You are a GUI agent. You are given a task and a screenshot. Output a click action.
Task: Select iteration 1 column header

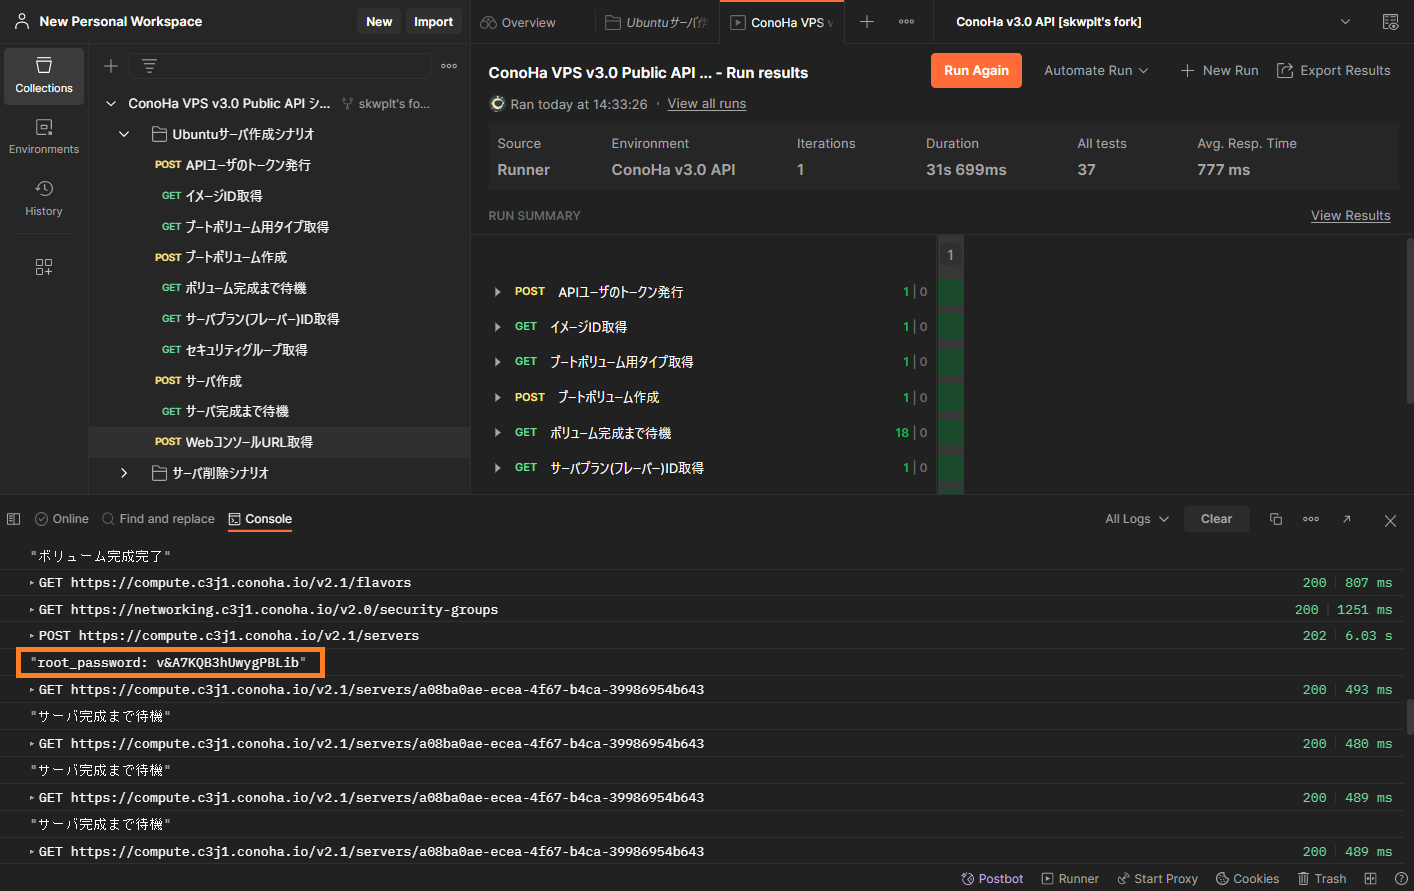click(950, 255)
